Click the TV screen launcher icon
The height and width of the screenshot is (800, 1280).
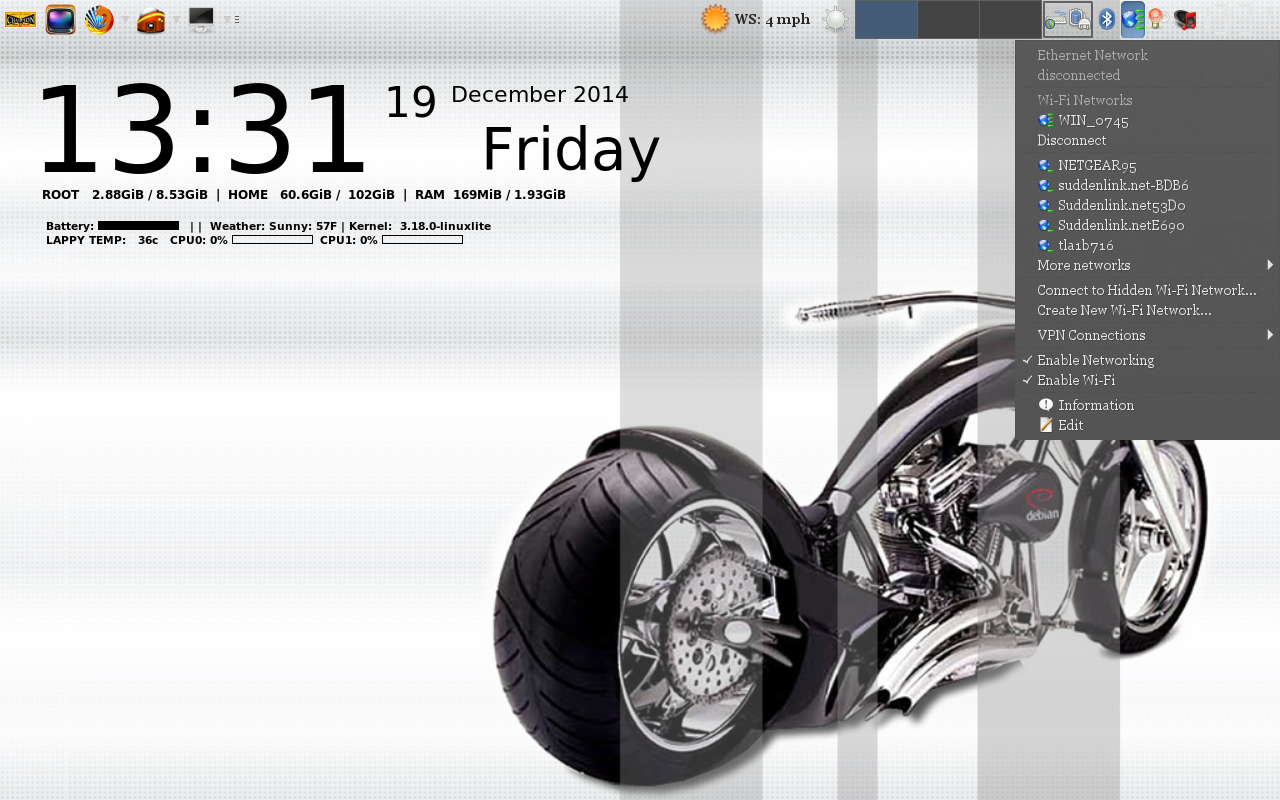pos(61,19)
